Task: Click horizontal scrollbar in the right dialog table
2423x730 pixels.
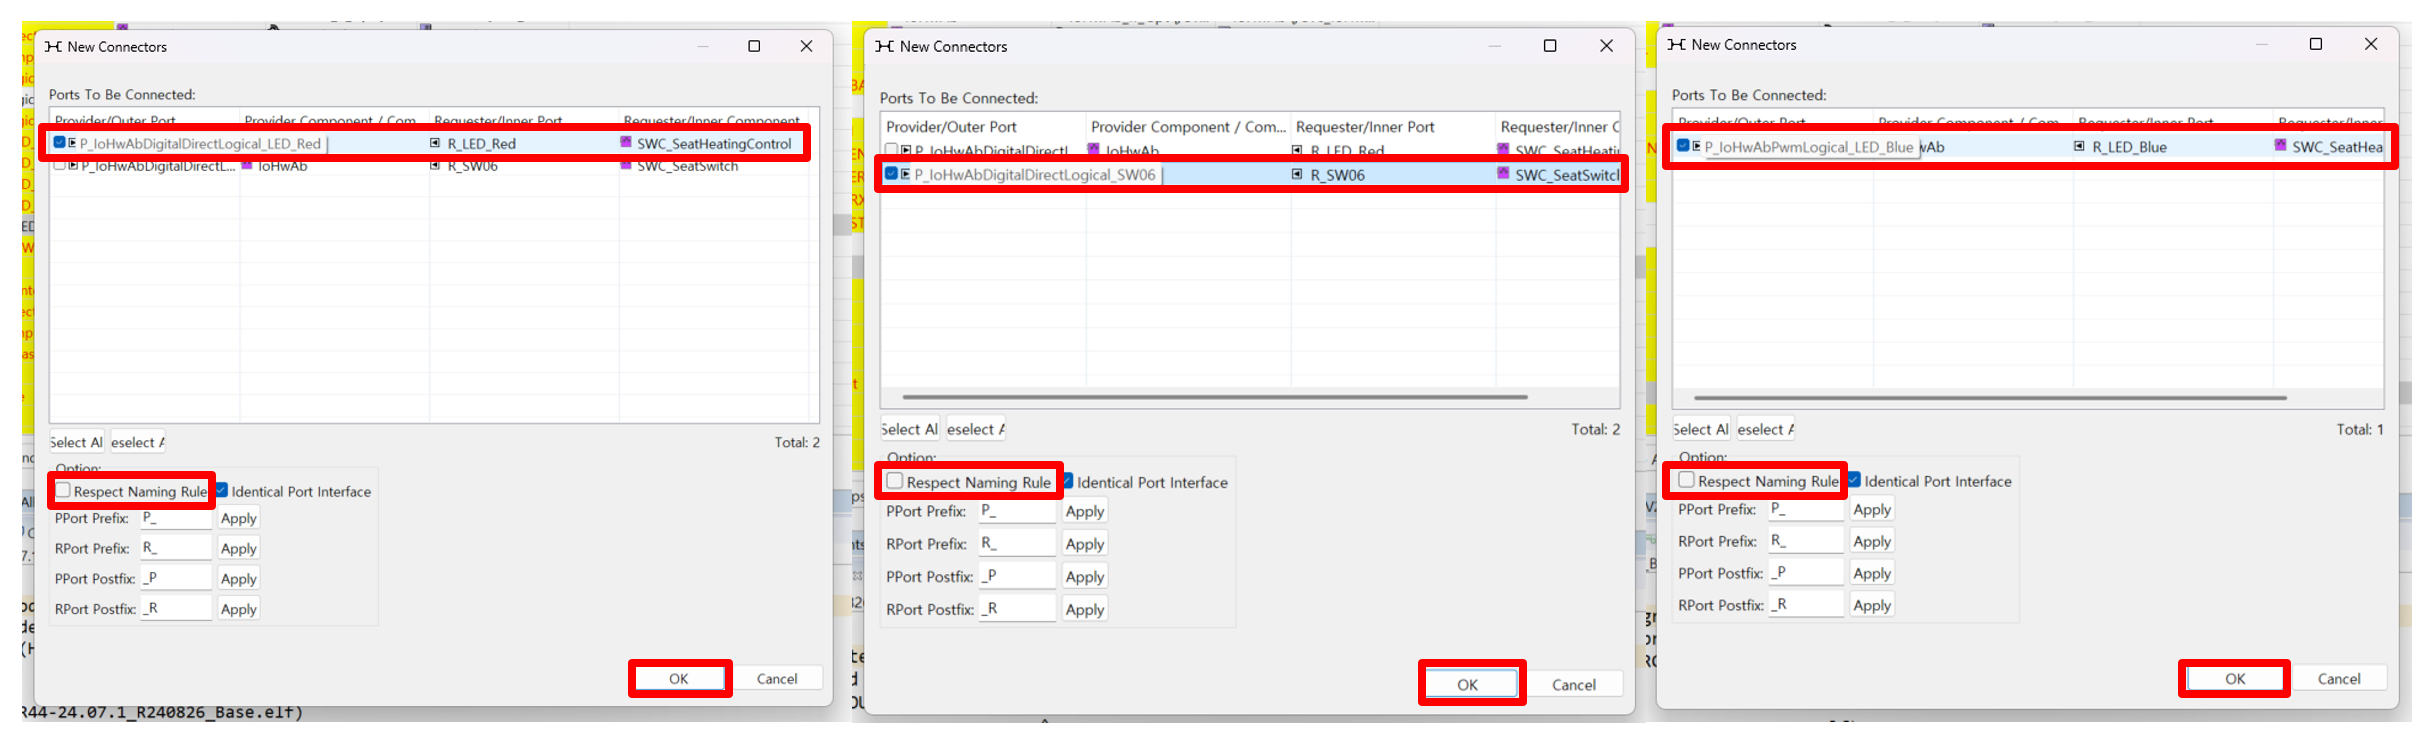Action: pos(1990,398)
